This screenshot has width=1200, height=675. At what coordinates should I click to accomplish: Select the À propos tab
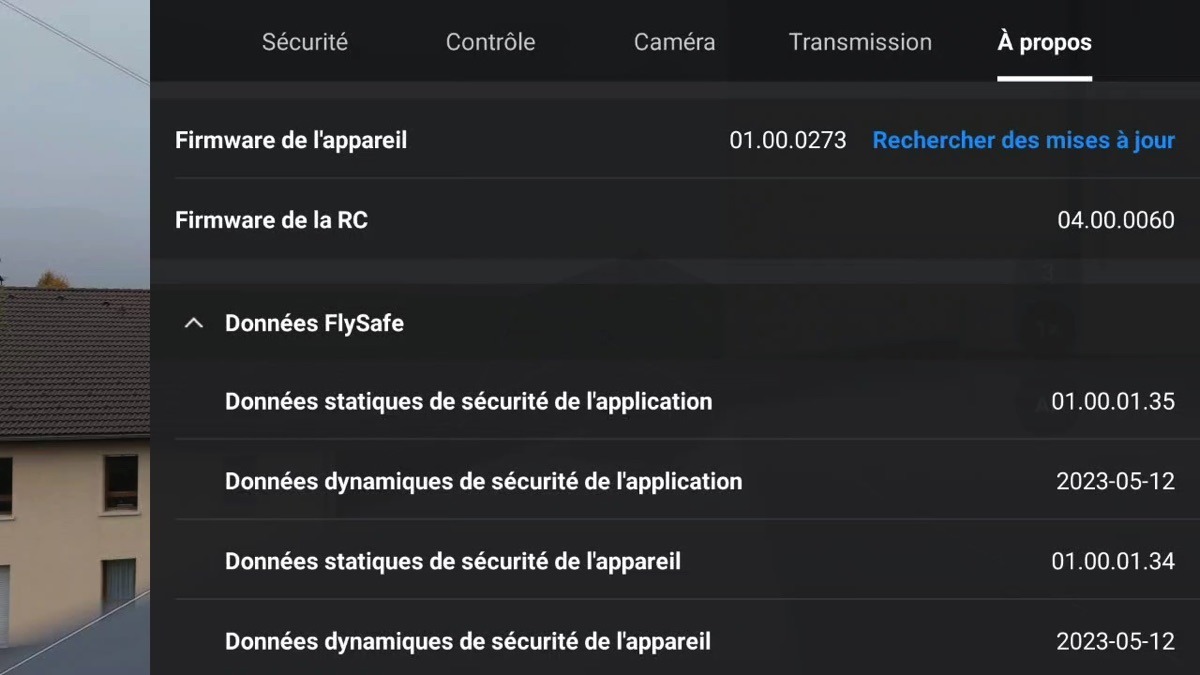[1044, 42]
